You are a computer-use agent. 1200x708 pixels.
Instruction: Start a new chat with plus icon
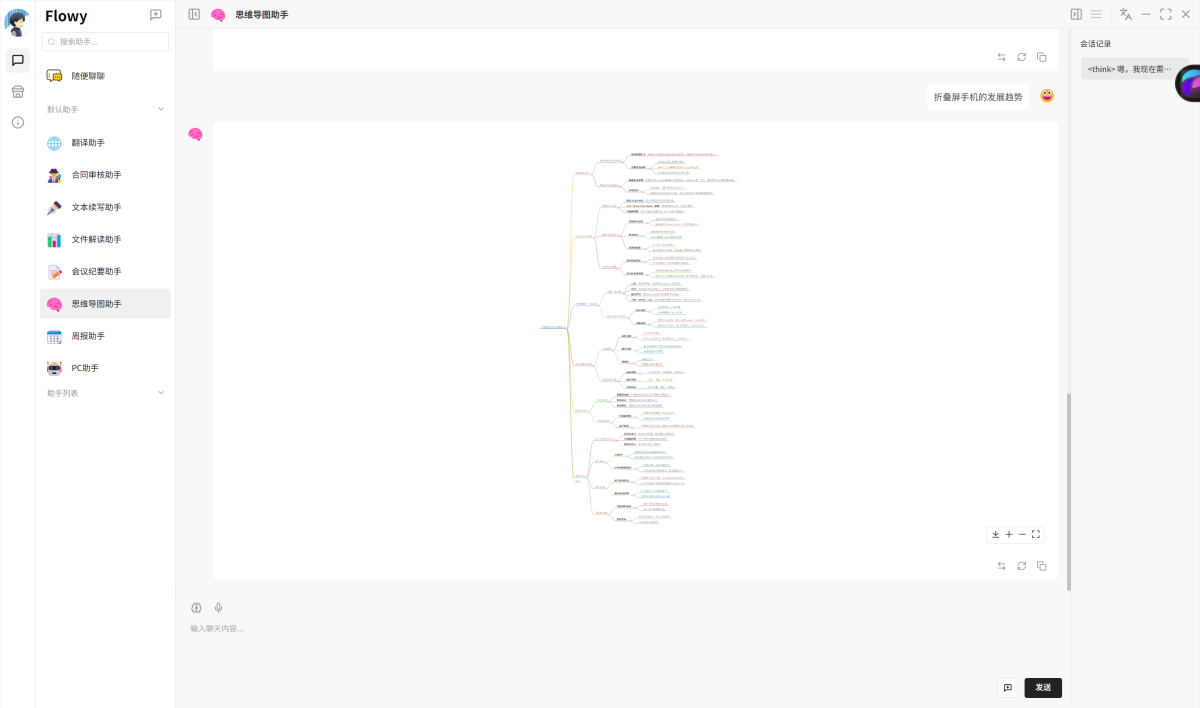click(155, 15)
